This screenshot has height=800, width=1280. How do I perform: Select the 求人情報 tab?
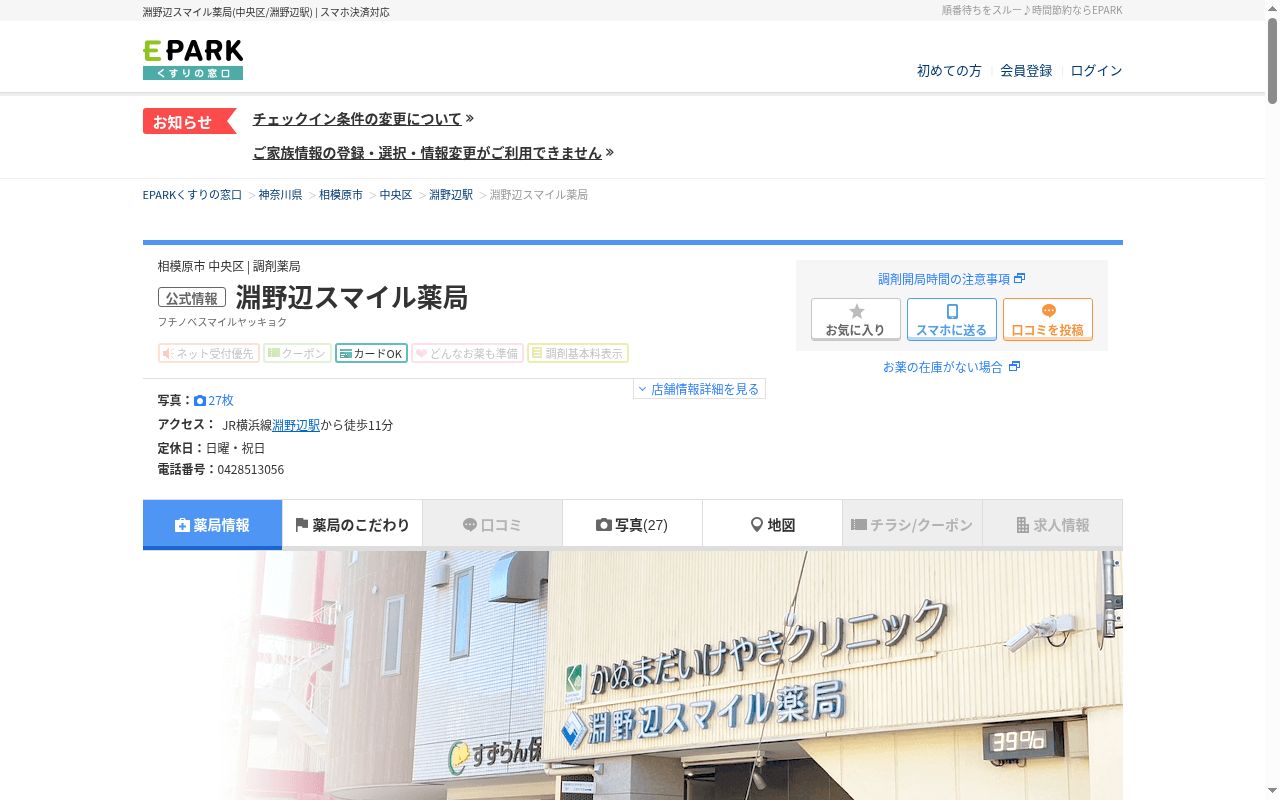[1052, 525]
